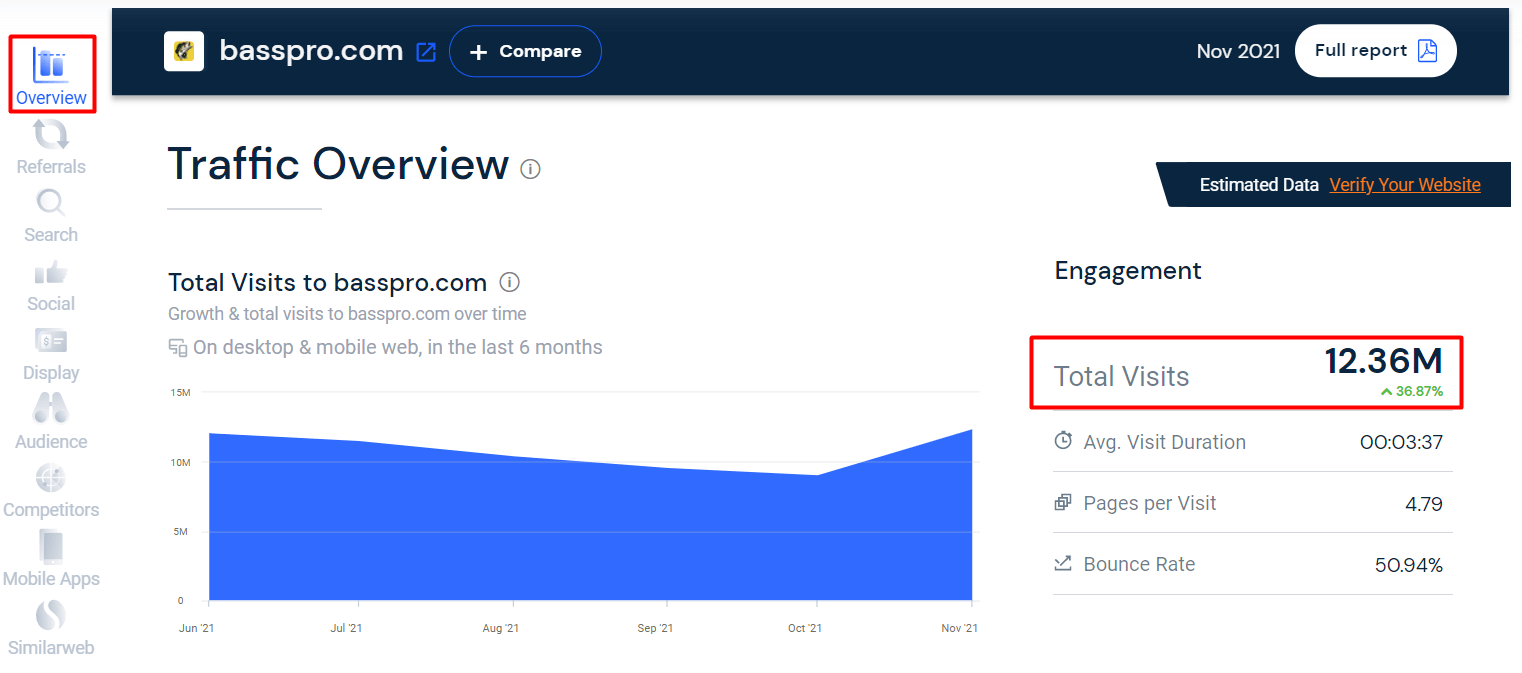
Task: Click the Total Visits engagement label
Action: click(1122, 377)
